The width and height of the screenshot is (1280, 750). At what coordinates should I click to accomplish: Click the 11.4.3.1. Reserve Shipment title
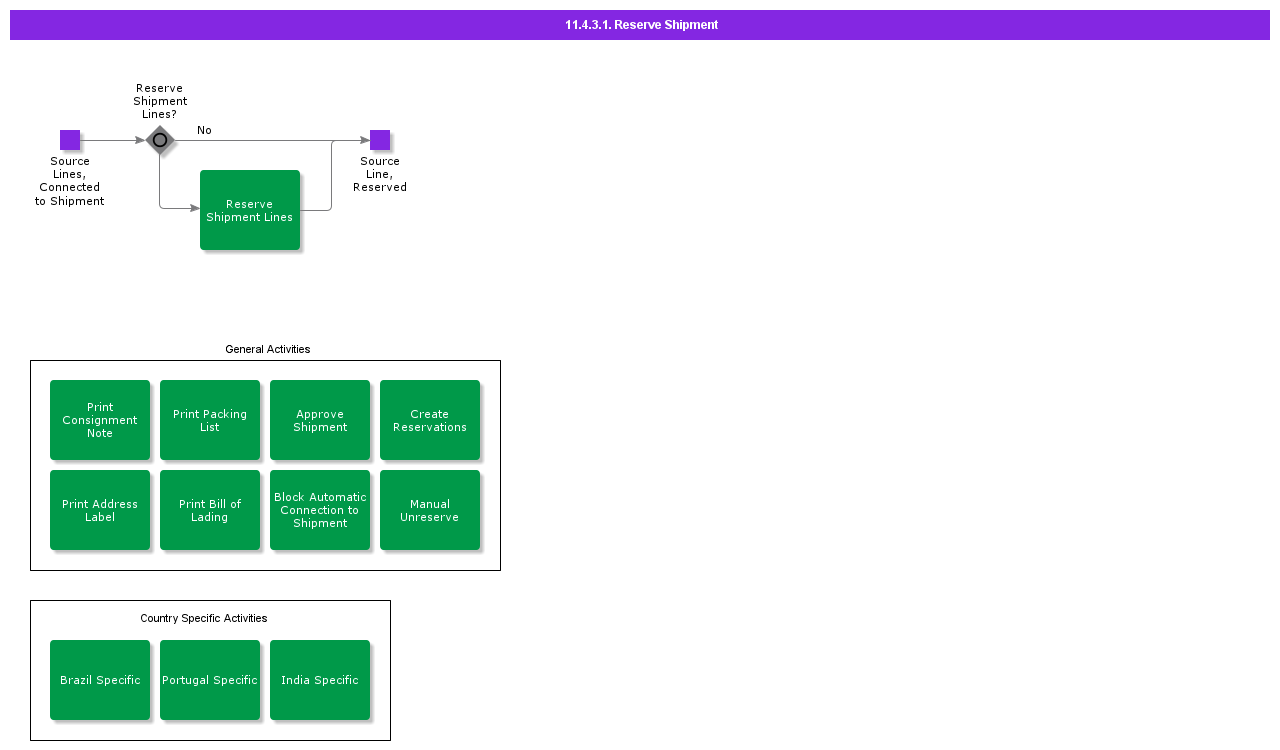[x=641, y=25]
